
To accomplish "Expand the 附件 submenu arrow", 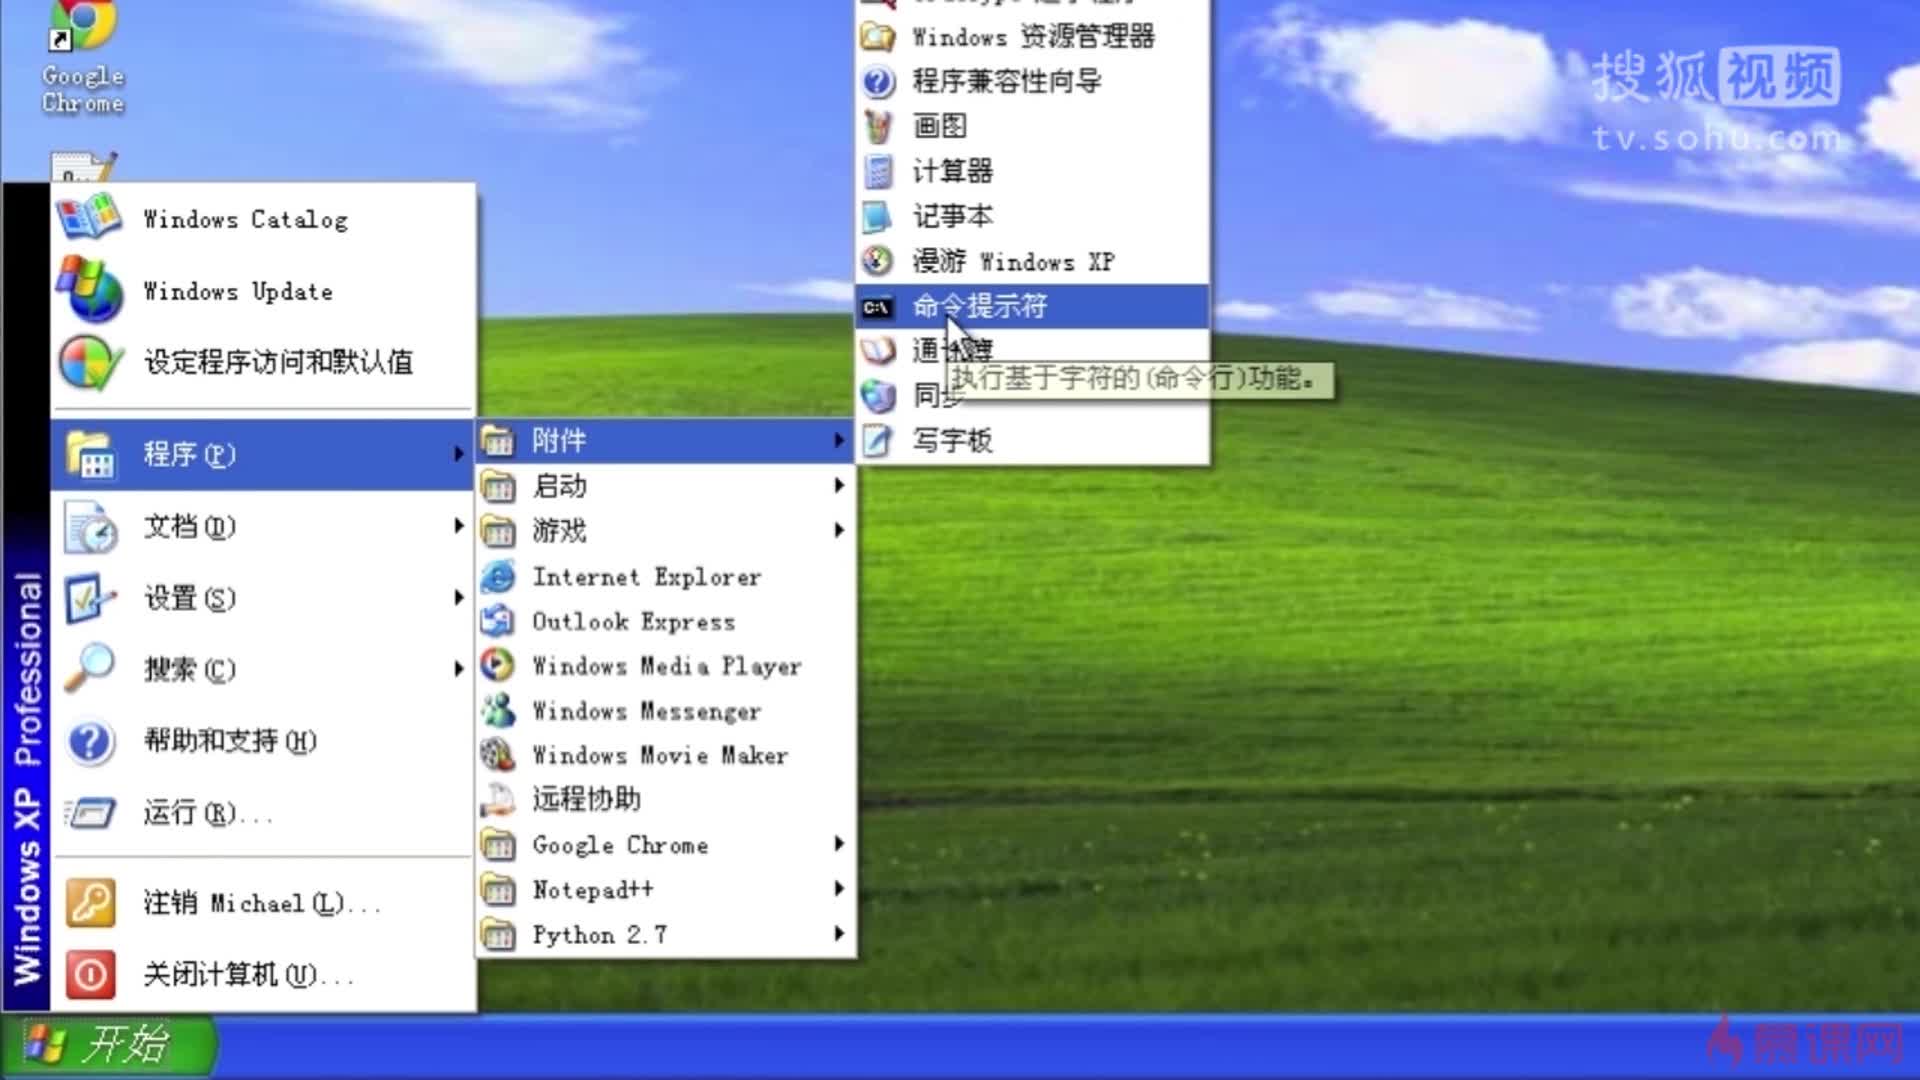I will 838,441.
